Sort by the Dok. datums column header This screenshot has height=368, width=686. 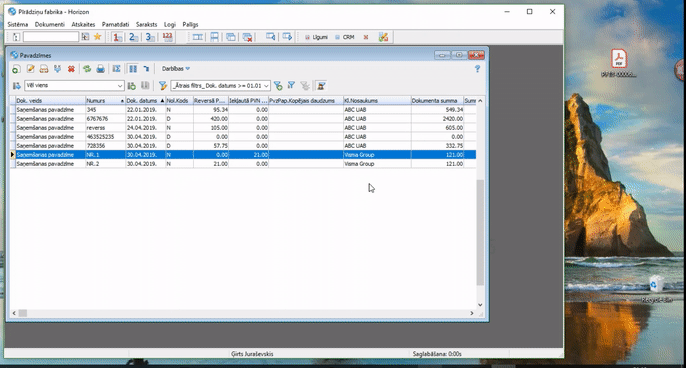tap(146, 101)
